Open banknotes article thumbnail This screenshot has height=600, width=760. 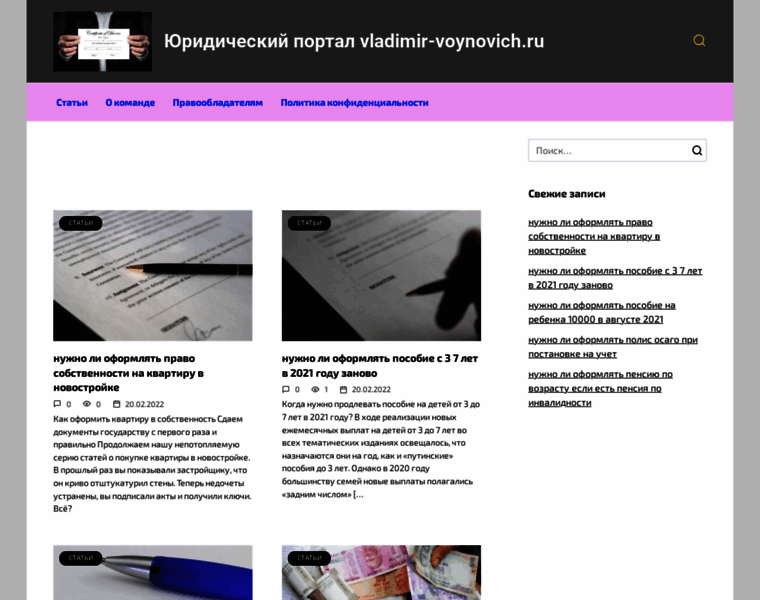point(381,572)
